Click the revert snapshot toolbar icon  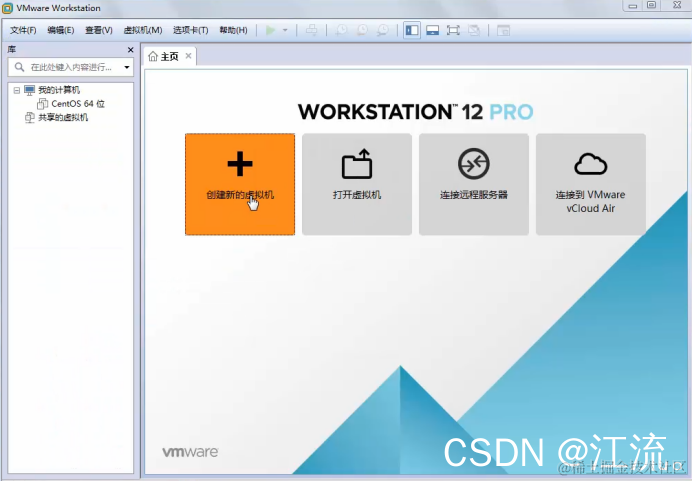click(362, 30)
